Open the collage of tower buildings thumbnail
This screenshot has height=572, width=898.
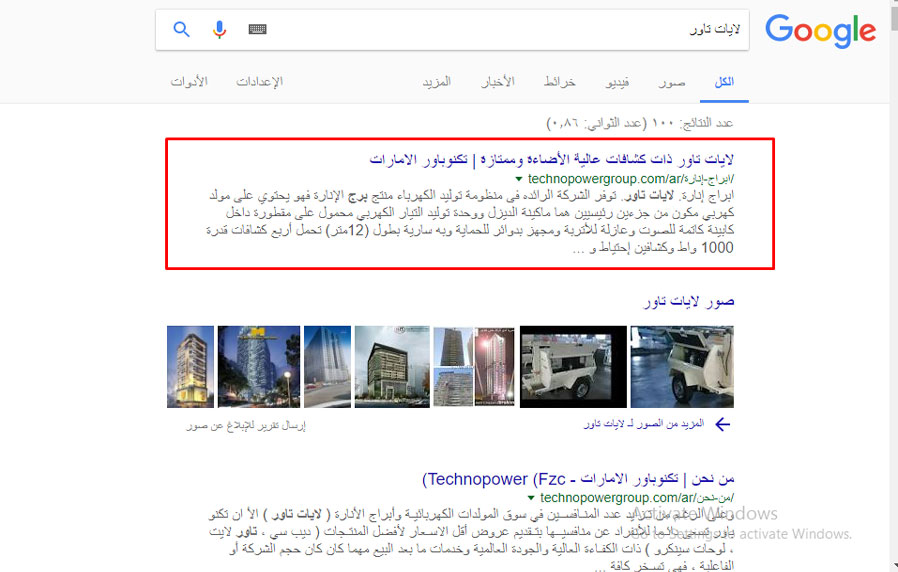coord(474,367)
